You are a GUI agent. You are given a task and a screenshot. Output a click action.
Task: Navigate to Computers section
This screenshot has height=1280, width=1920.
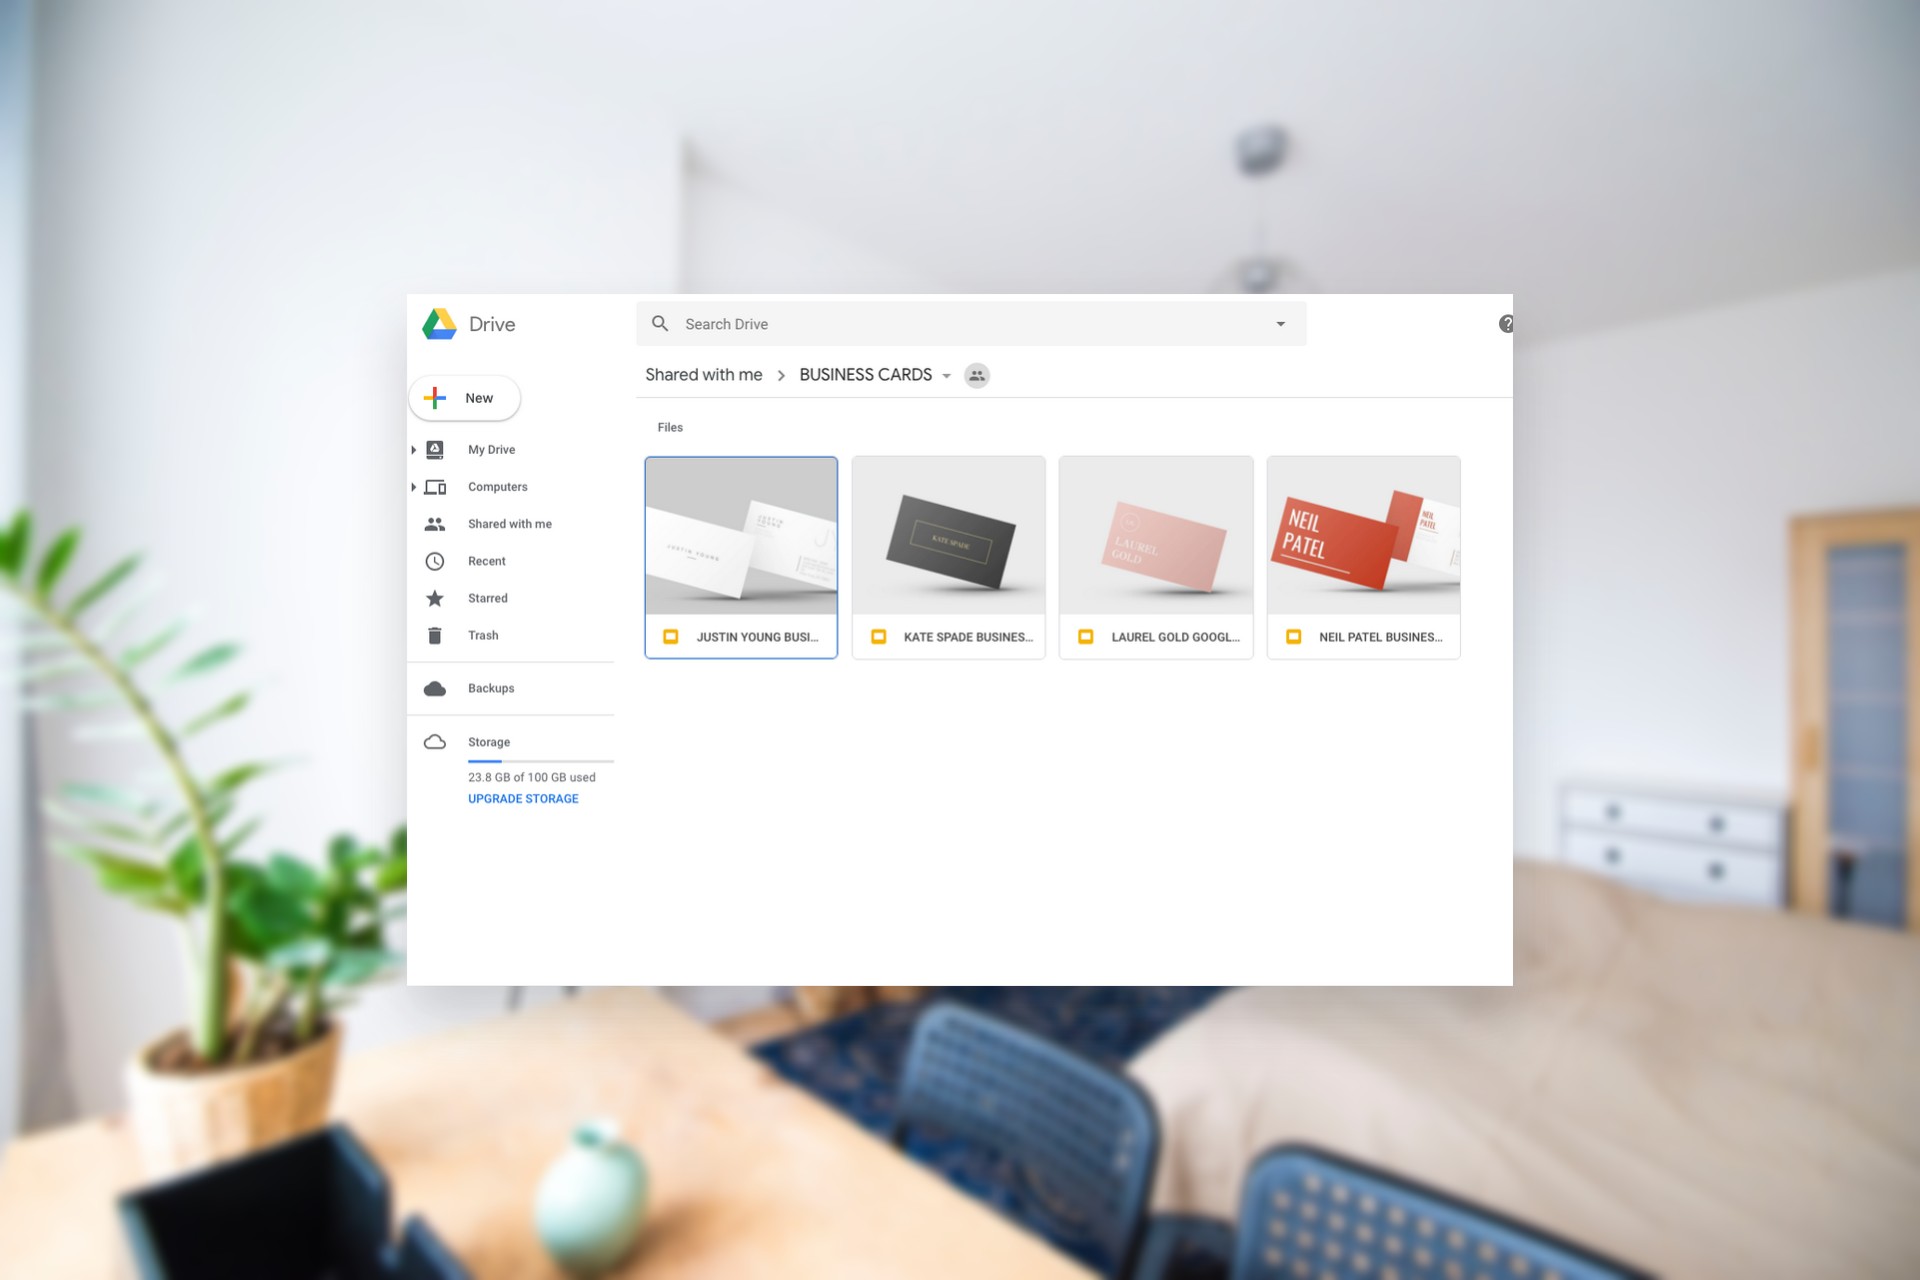(497, 486)
